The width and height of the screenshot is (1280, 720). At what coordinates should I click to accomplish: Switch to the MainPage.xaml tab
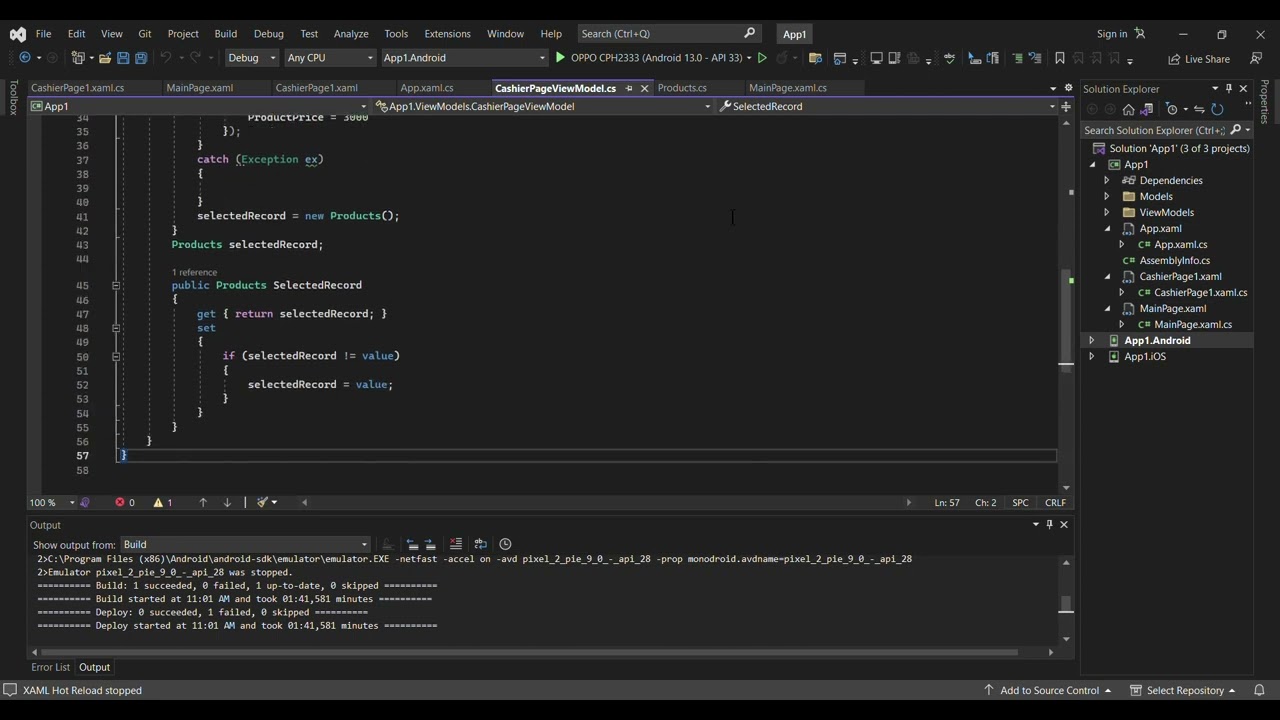click(x=200, y=88)
